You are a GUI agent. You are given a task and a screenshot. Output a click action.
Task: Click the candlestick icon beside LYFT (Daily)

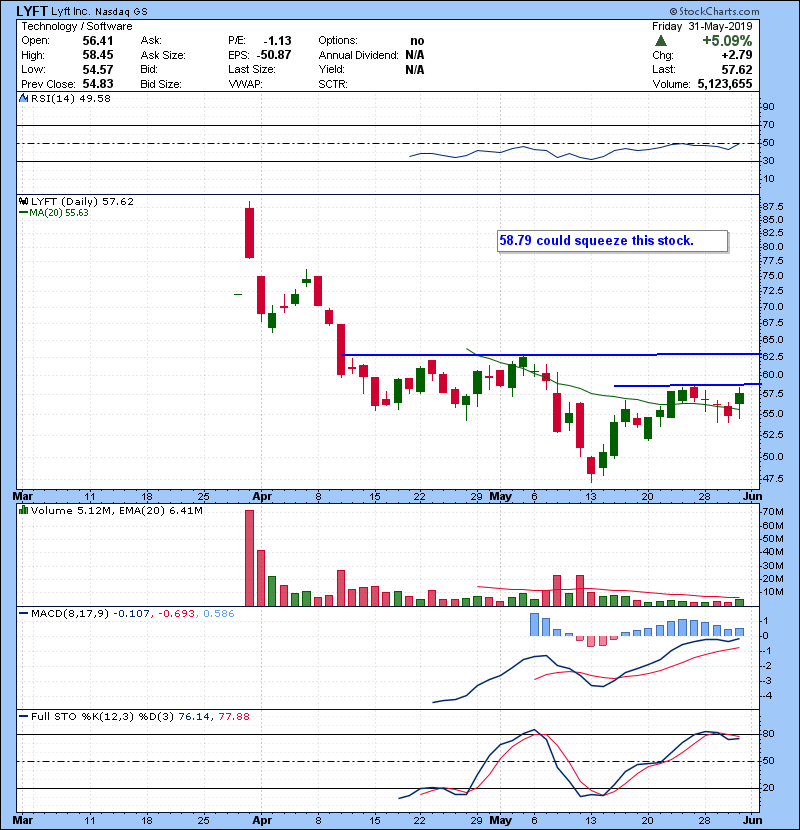pyautogui.click(x=23, y=201)
